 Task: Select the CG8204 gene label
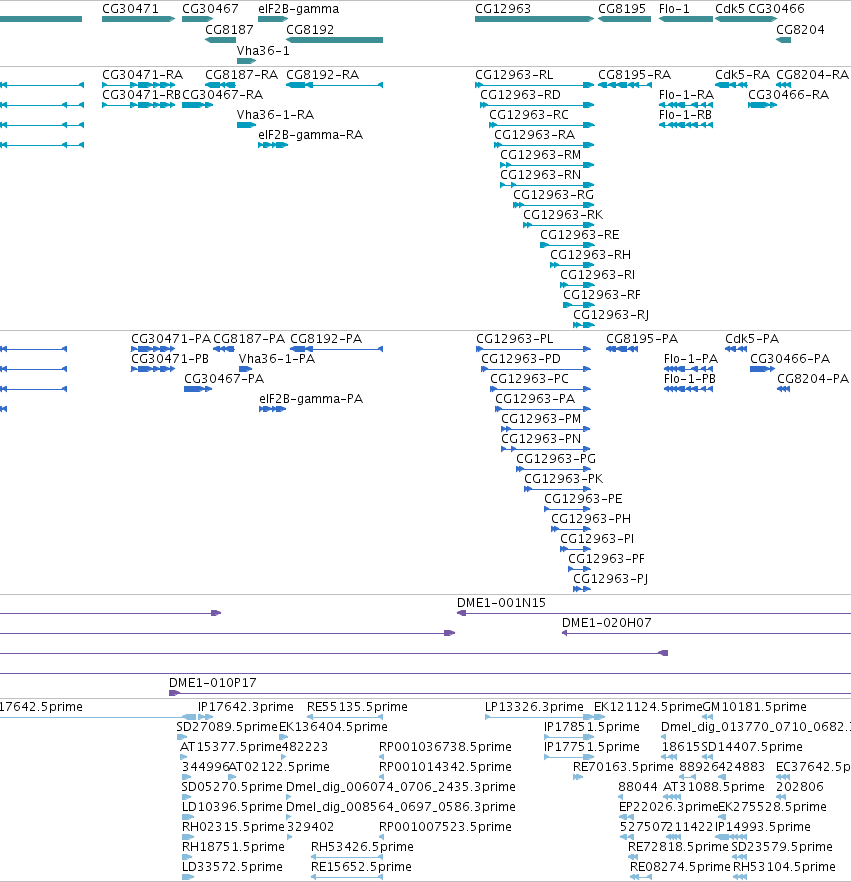click(x=800, y=30)
